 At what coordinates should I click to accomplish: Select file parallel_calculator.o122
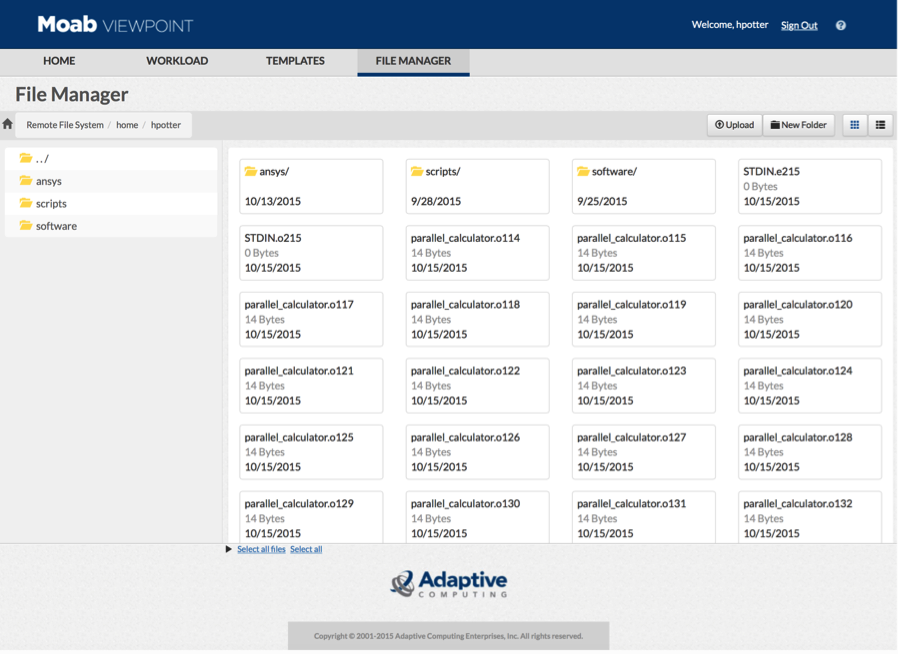[478, 386]
